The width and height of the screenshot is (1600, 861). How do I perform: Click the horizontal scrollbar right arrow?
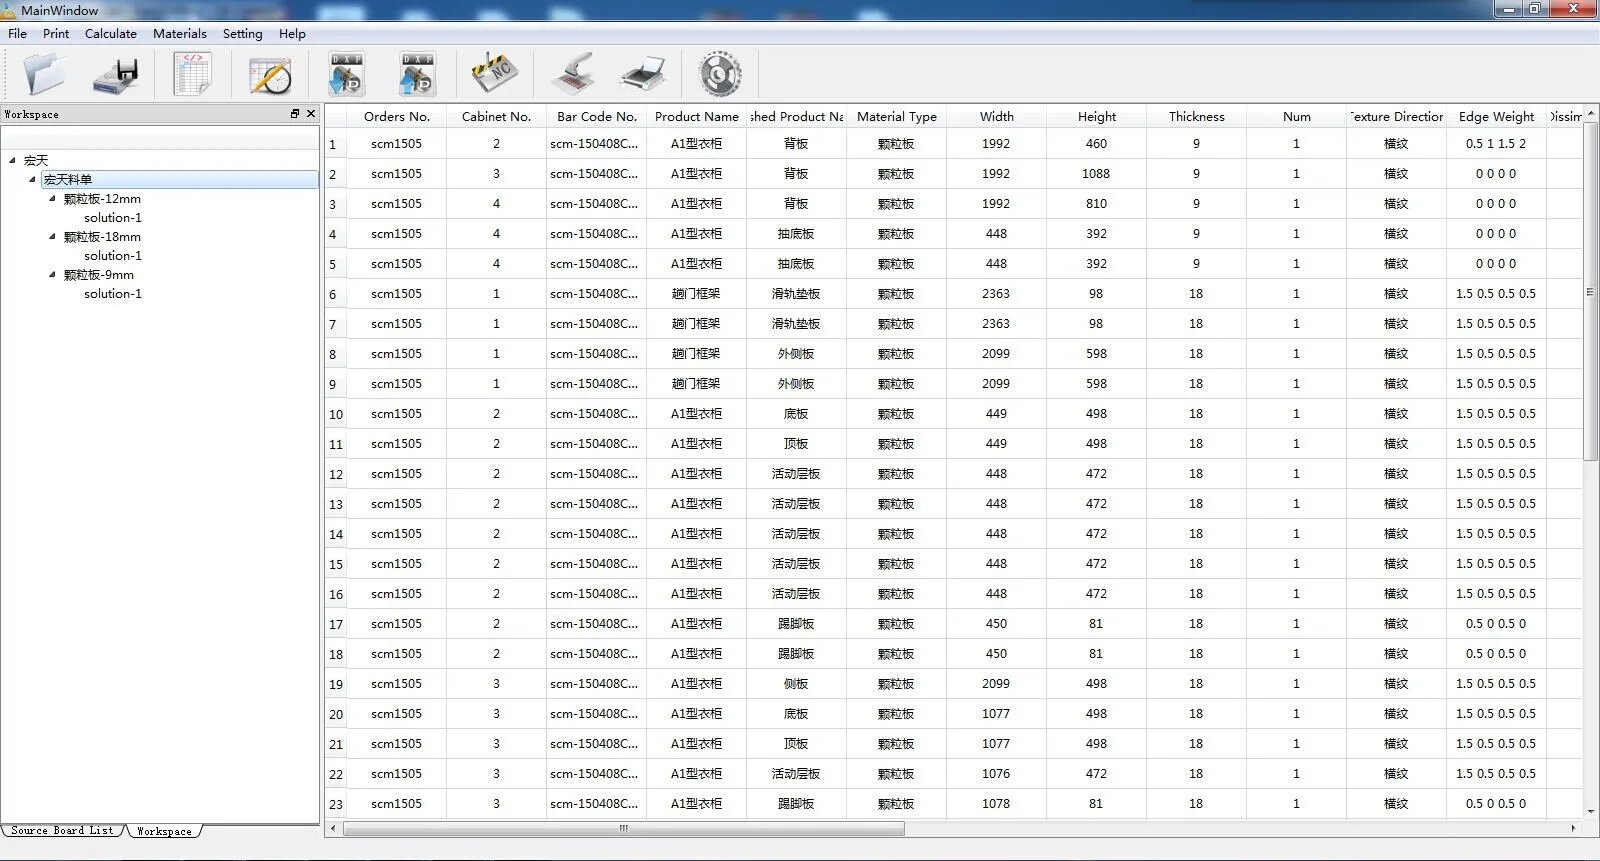coord(1574,828)
